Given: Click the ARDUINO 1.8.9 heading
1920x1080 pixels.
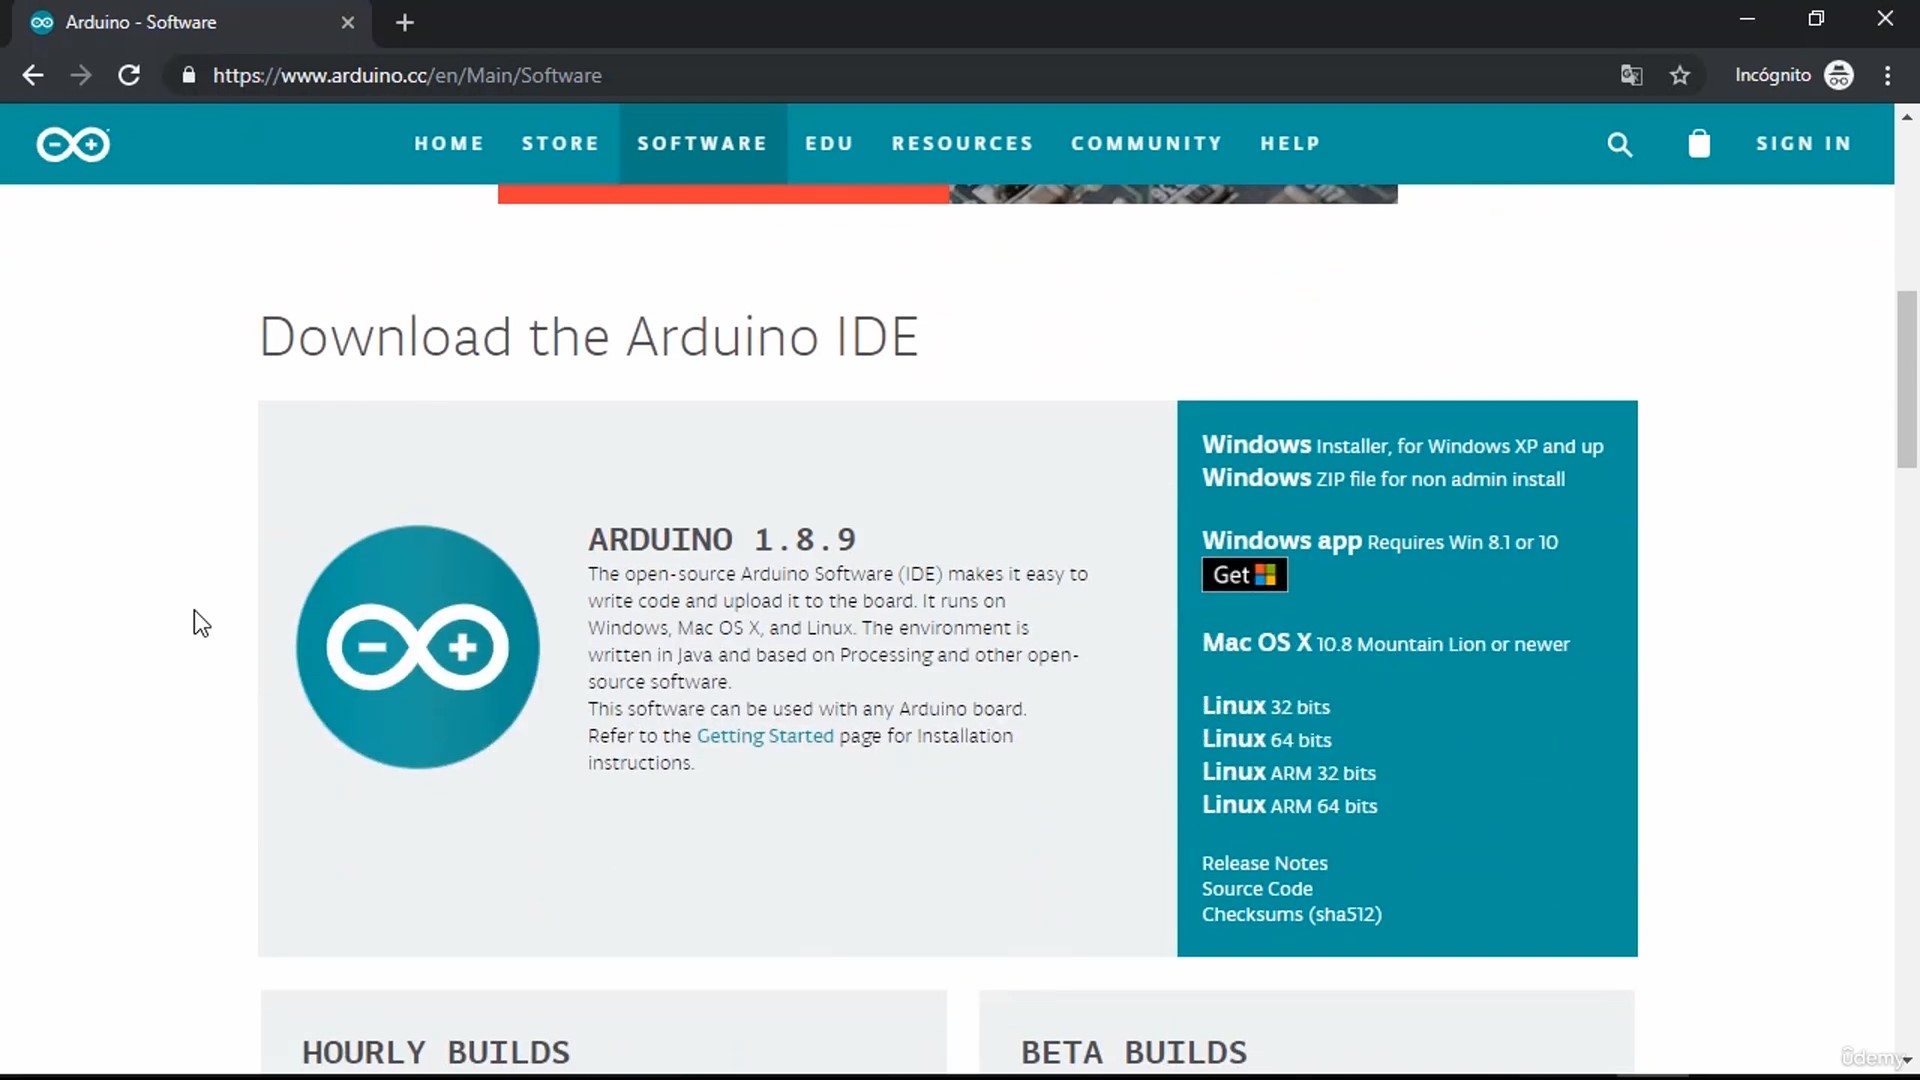Looking at the screenshot, I should 722,540.
